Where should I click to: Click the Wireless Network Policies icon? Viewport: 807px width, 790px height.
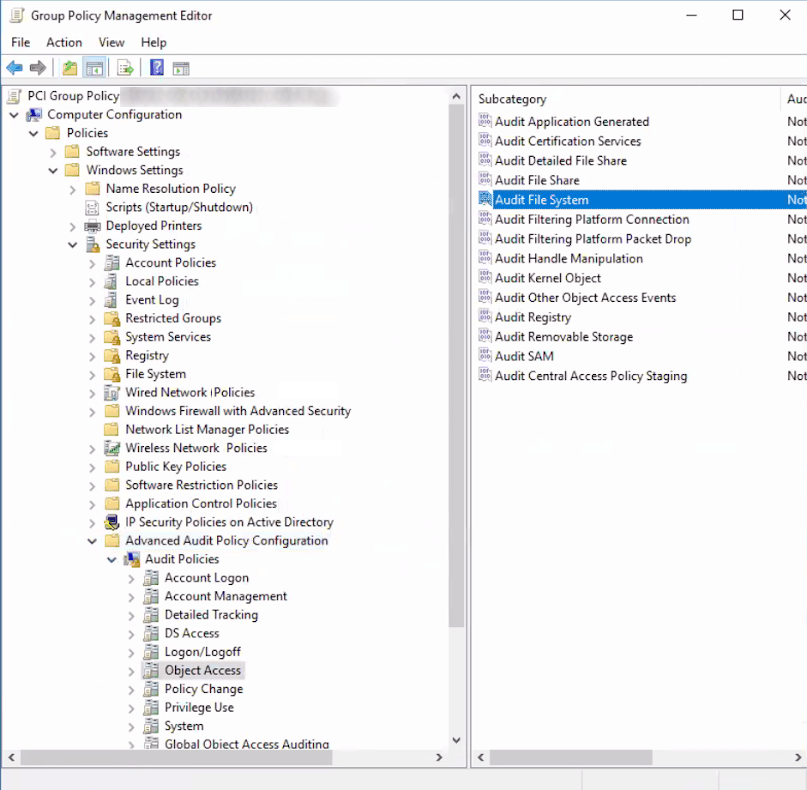click(x=112, y=448)
